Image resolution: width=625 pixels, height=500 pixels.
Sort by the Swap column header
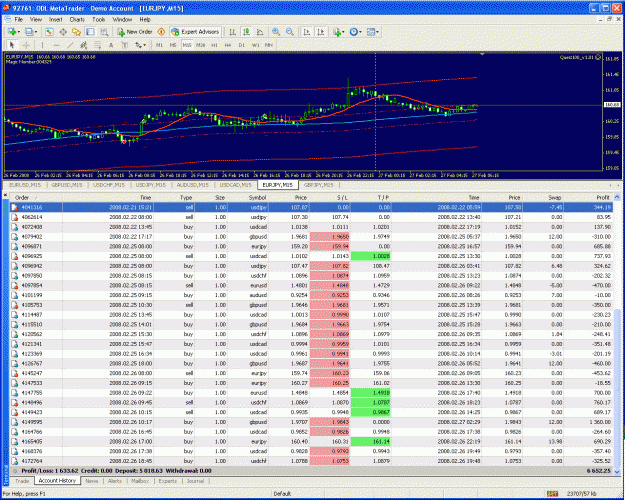pyautogui.click(x=544, y=197)
